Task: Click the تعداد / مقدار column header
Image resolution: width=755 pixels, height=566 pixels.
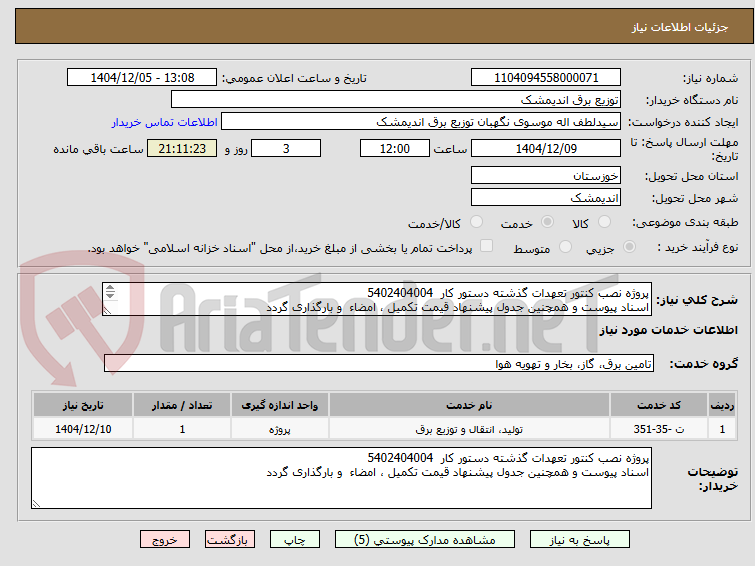Action: [x=182, y=405]
